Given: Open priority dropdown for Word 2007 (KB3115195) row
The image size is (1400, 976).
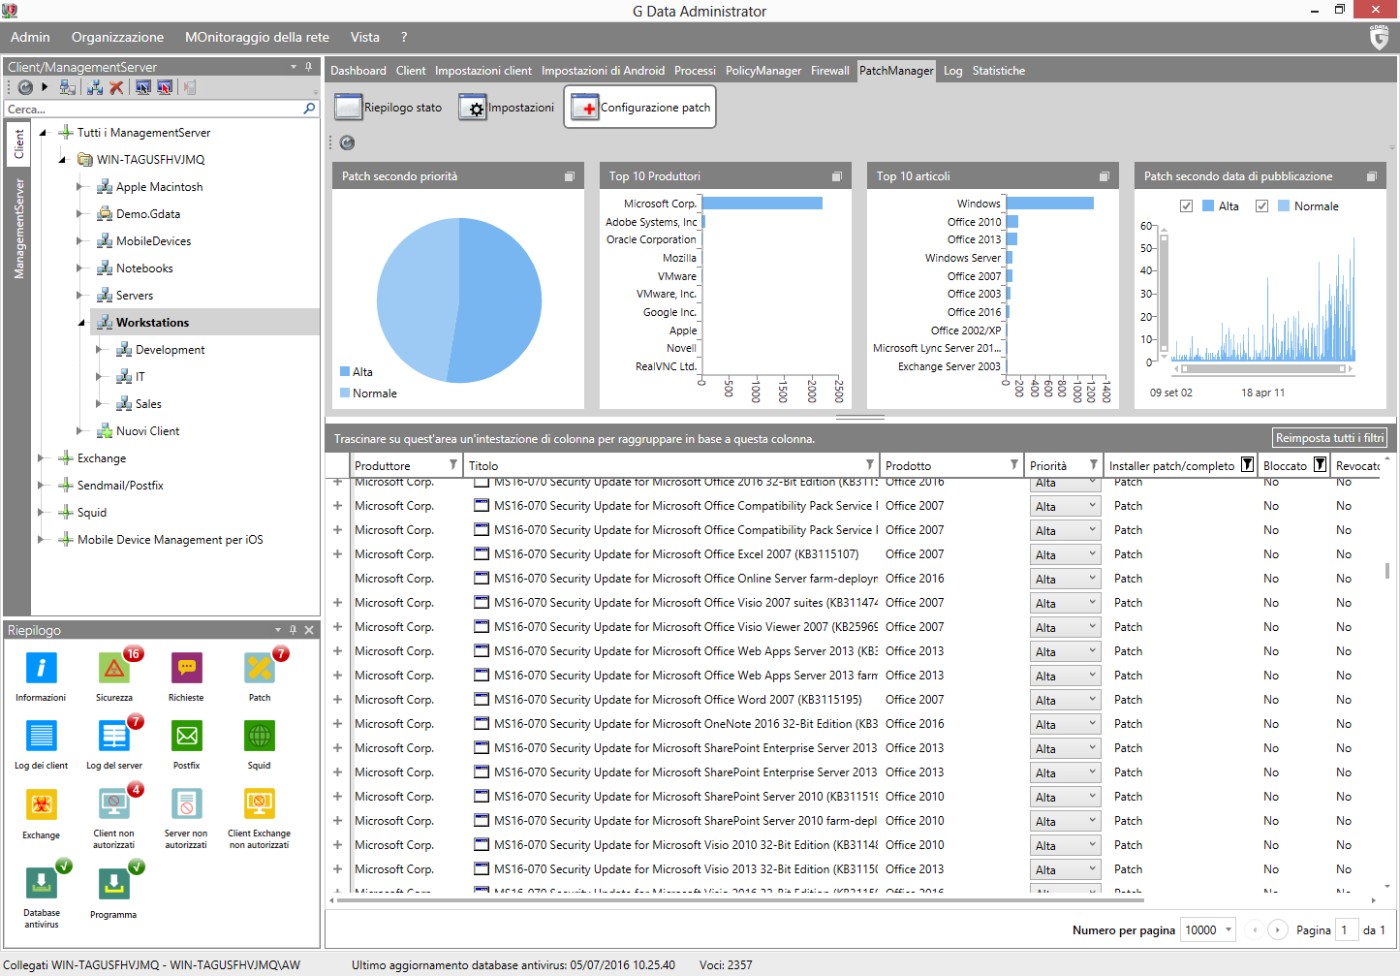Looking at the screenshot, I should click(x=1065, y=700).
